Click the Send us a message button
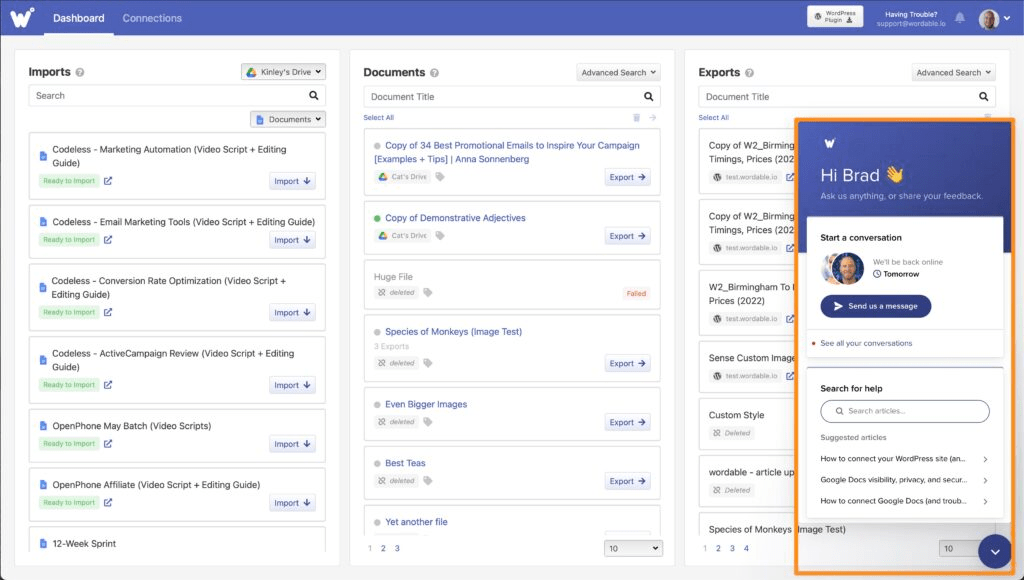The width and height of the screenshot is (1024, 580). pos(875,306)
